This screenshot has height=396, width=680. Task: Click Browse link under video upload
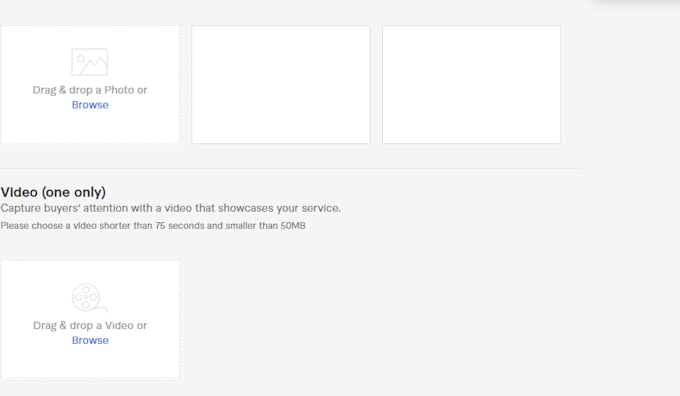click(x=90, y=340)
